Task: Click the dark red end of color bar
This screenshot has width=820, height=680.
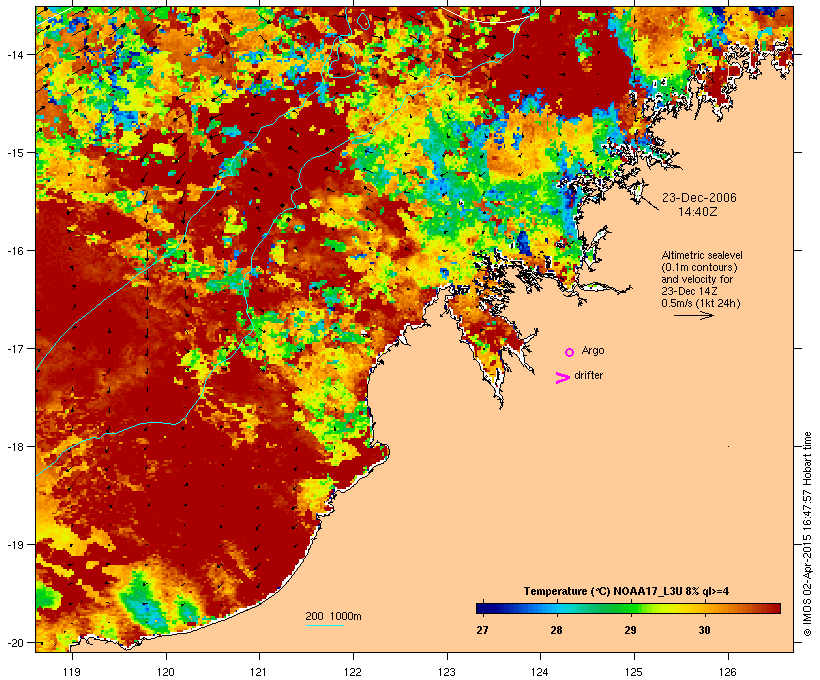Action: click(x=776, y=608)
